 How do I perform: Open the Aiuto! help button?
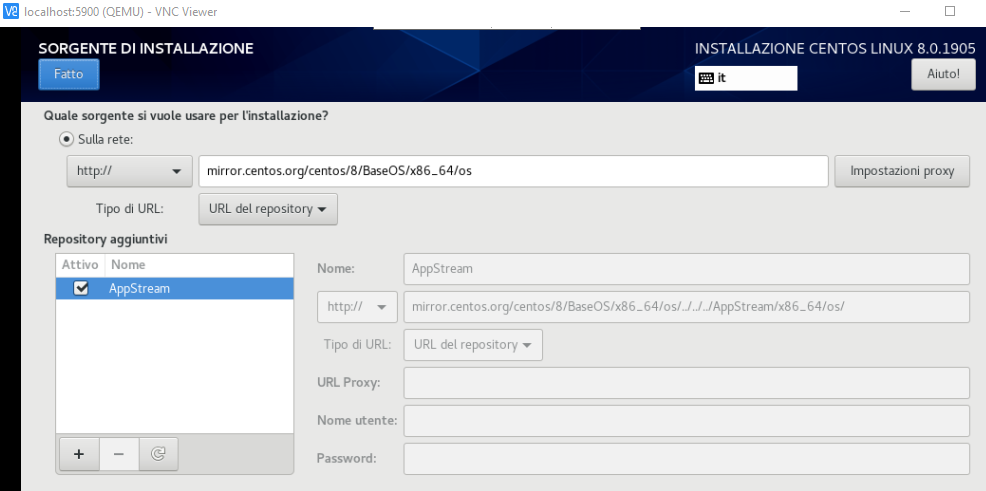(943, 74)
